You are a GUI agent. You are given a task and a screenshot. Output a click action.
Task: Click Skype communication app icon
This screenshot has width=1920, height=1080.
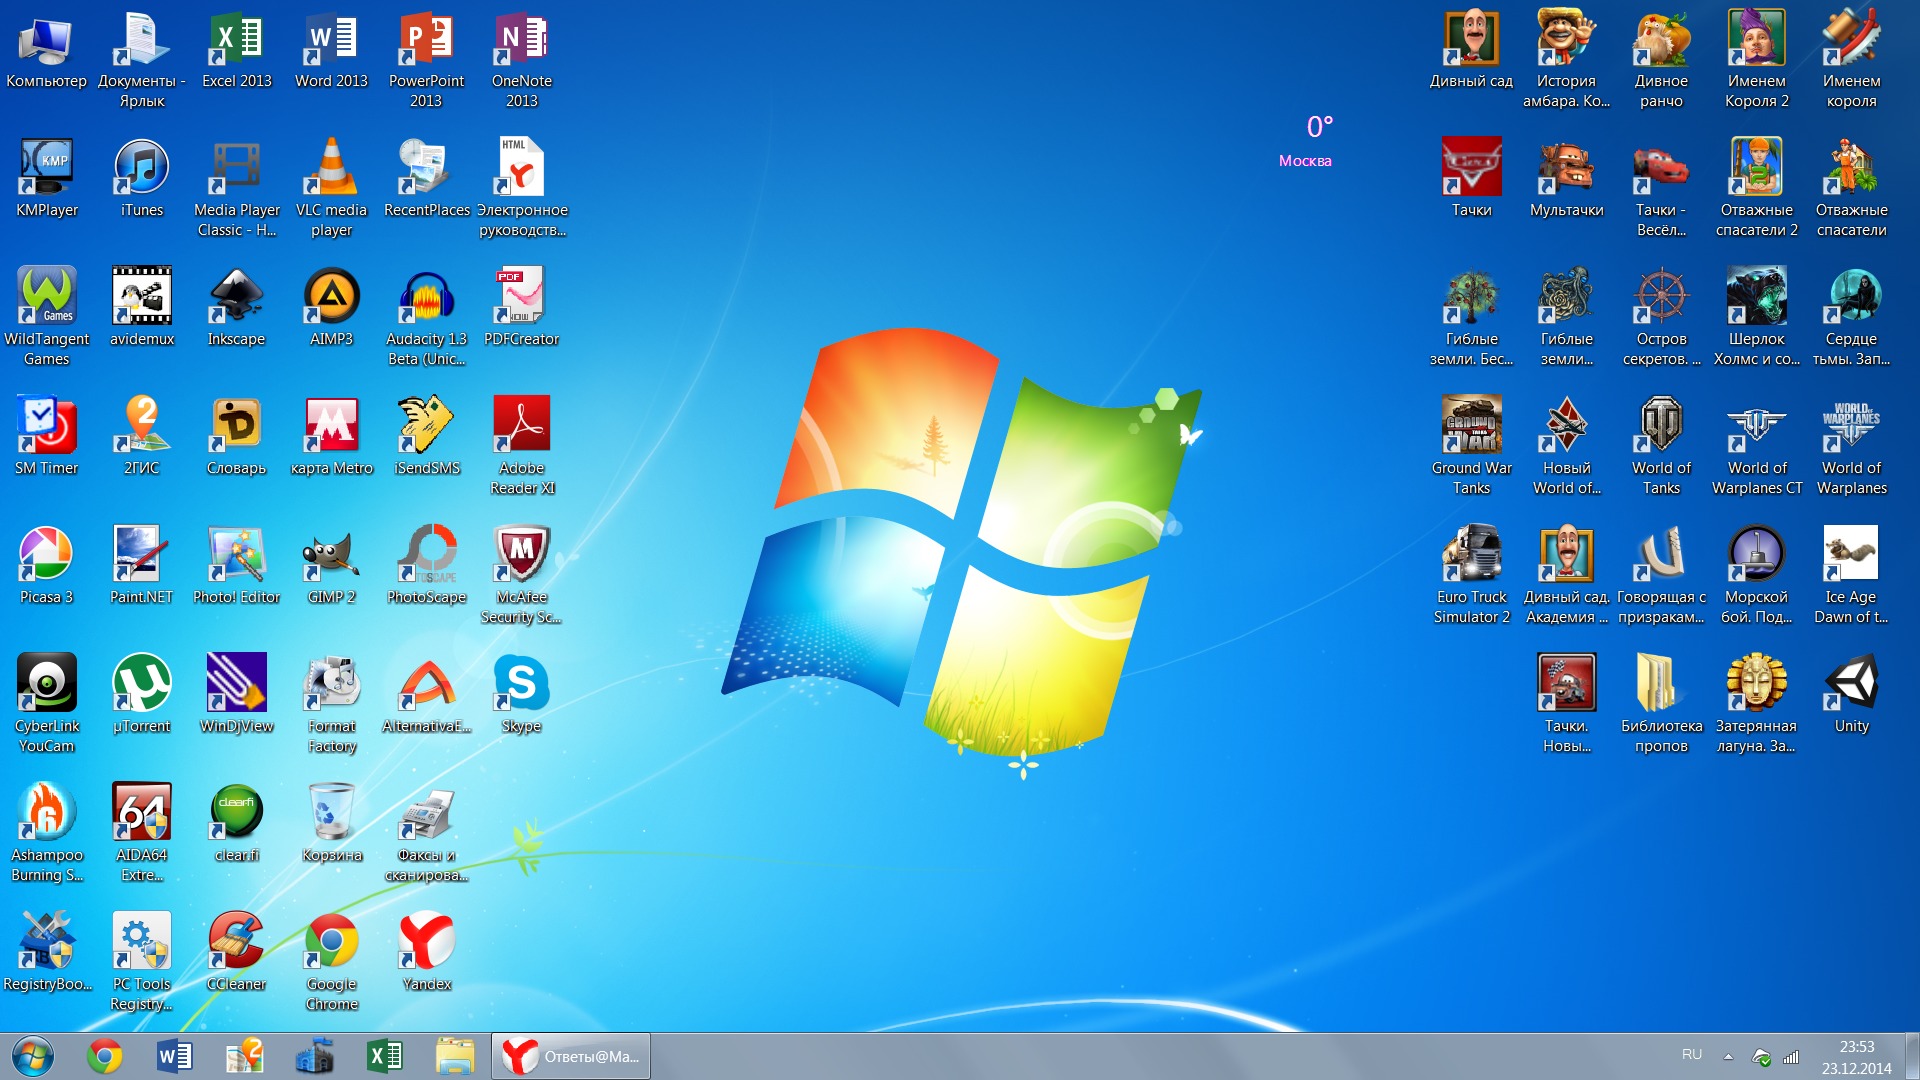coord(524,686)
